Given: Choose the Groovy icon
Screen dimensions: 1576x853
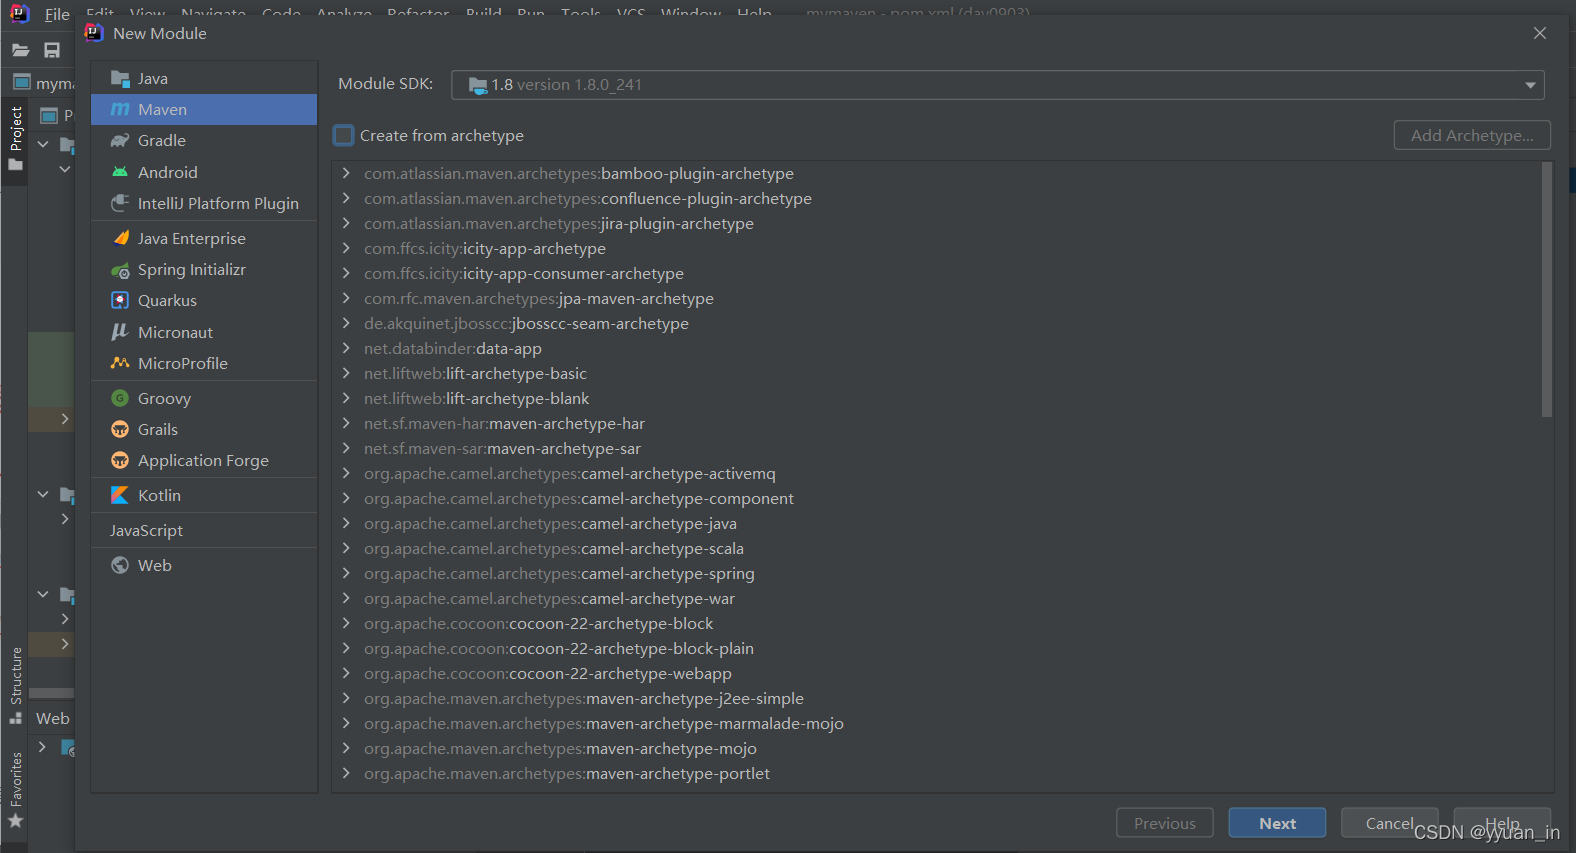Looking at the screenshot, I should tap(120, 398).
